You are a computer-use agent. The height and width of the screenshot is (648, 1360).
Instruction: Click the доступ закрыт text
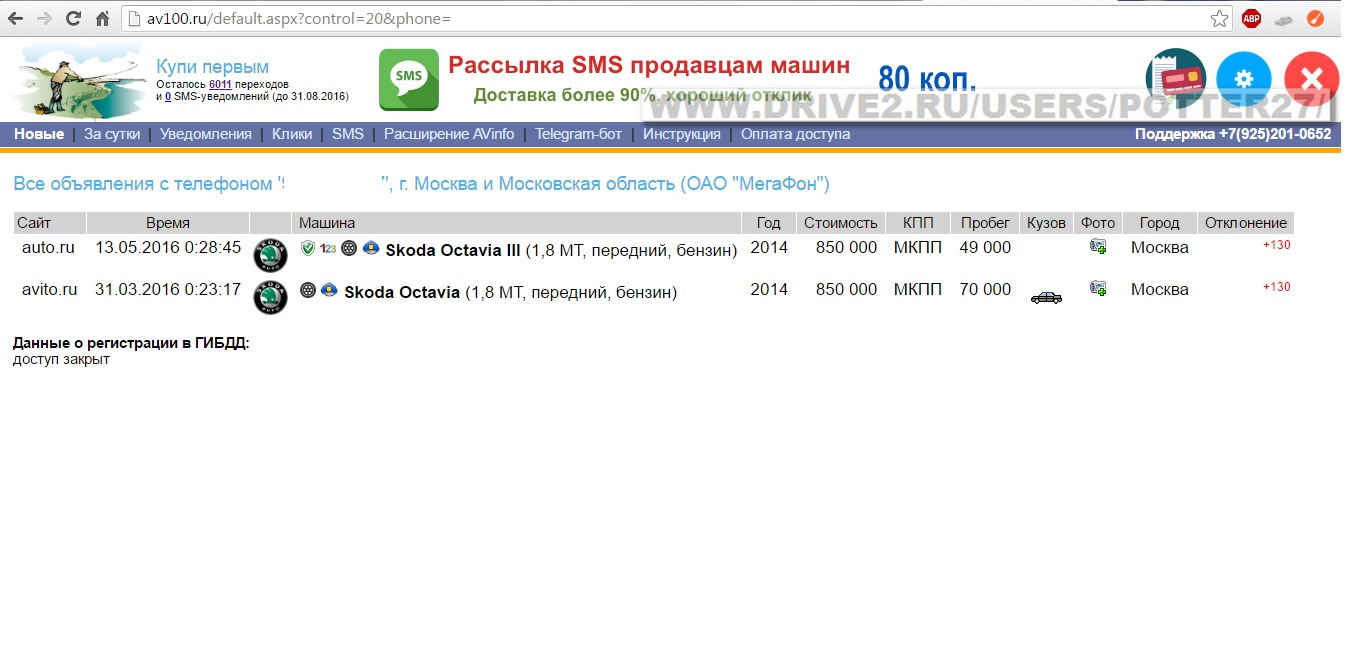pyautogui.click(x=61, y=359)
